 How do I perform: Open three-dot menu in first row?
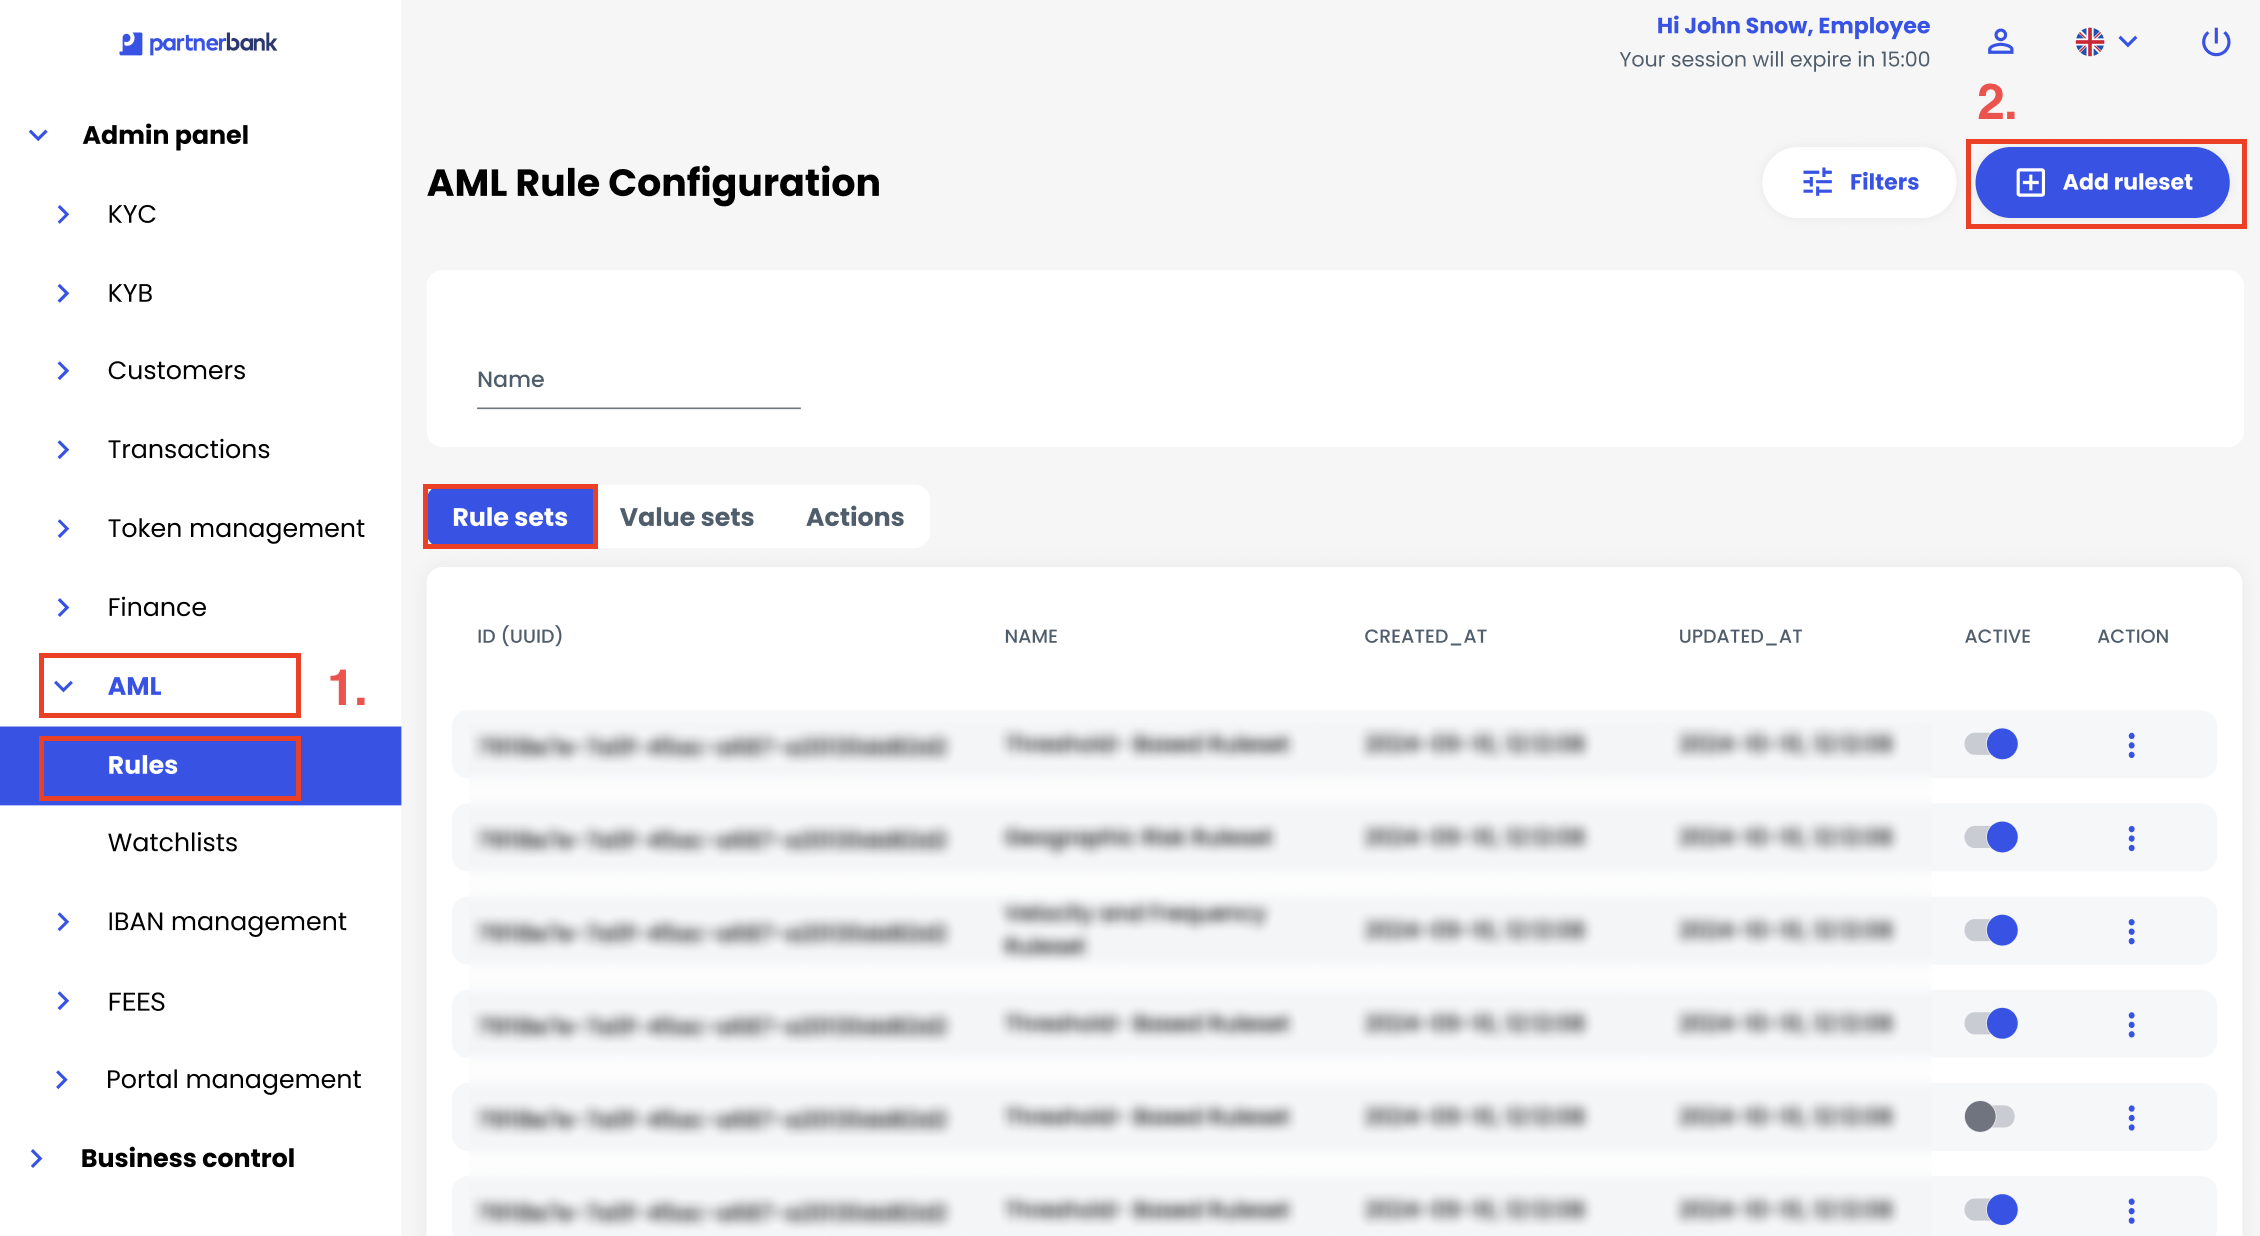pos(2131,745)
